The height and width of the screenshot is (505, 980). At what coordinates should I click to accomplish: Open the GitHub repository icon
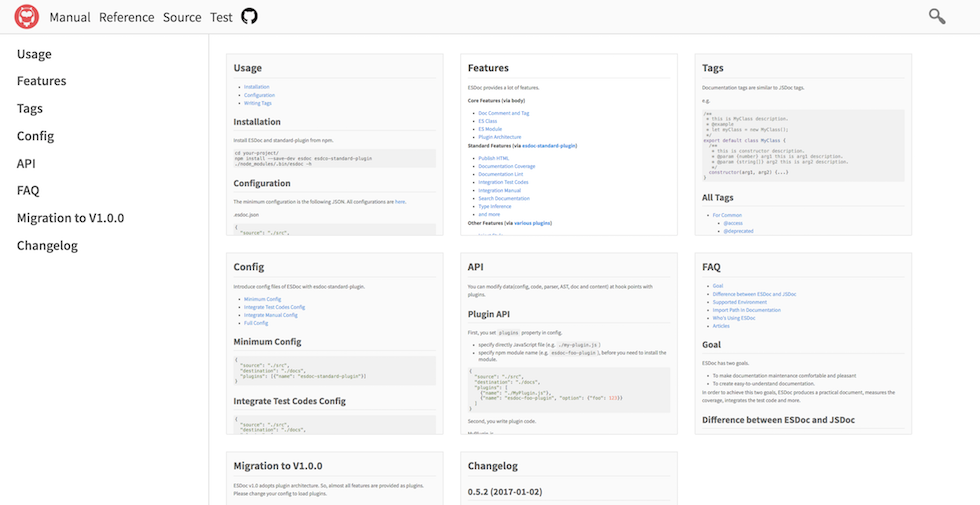click(249, 17)
